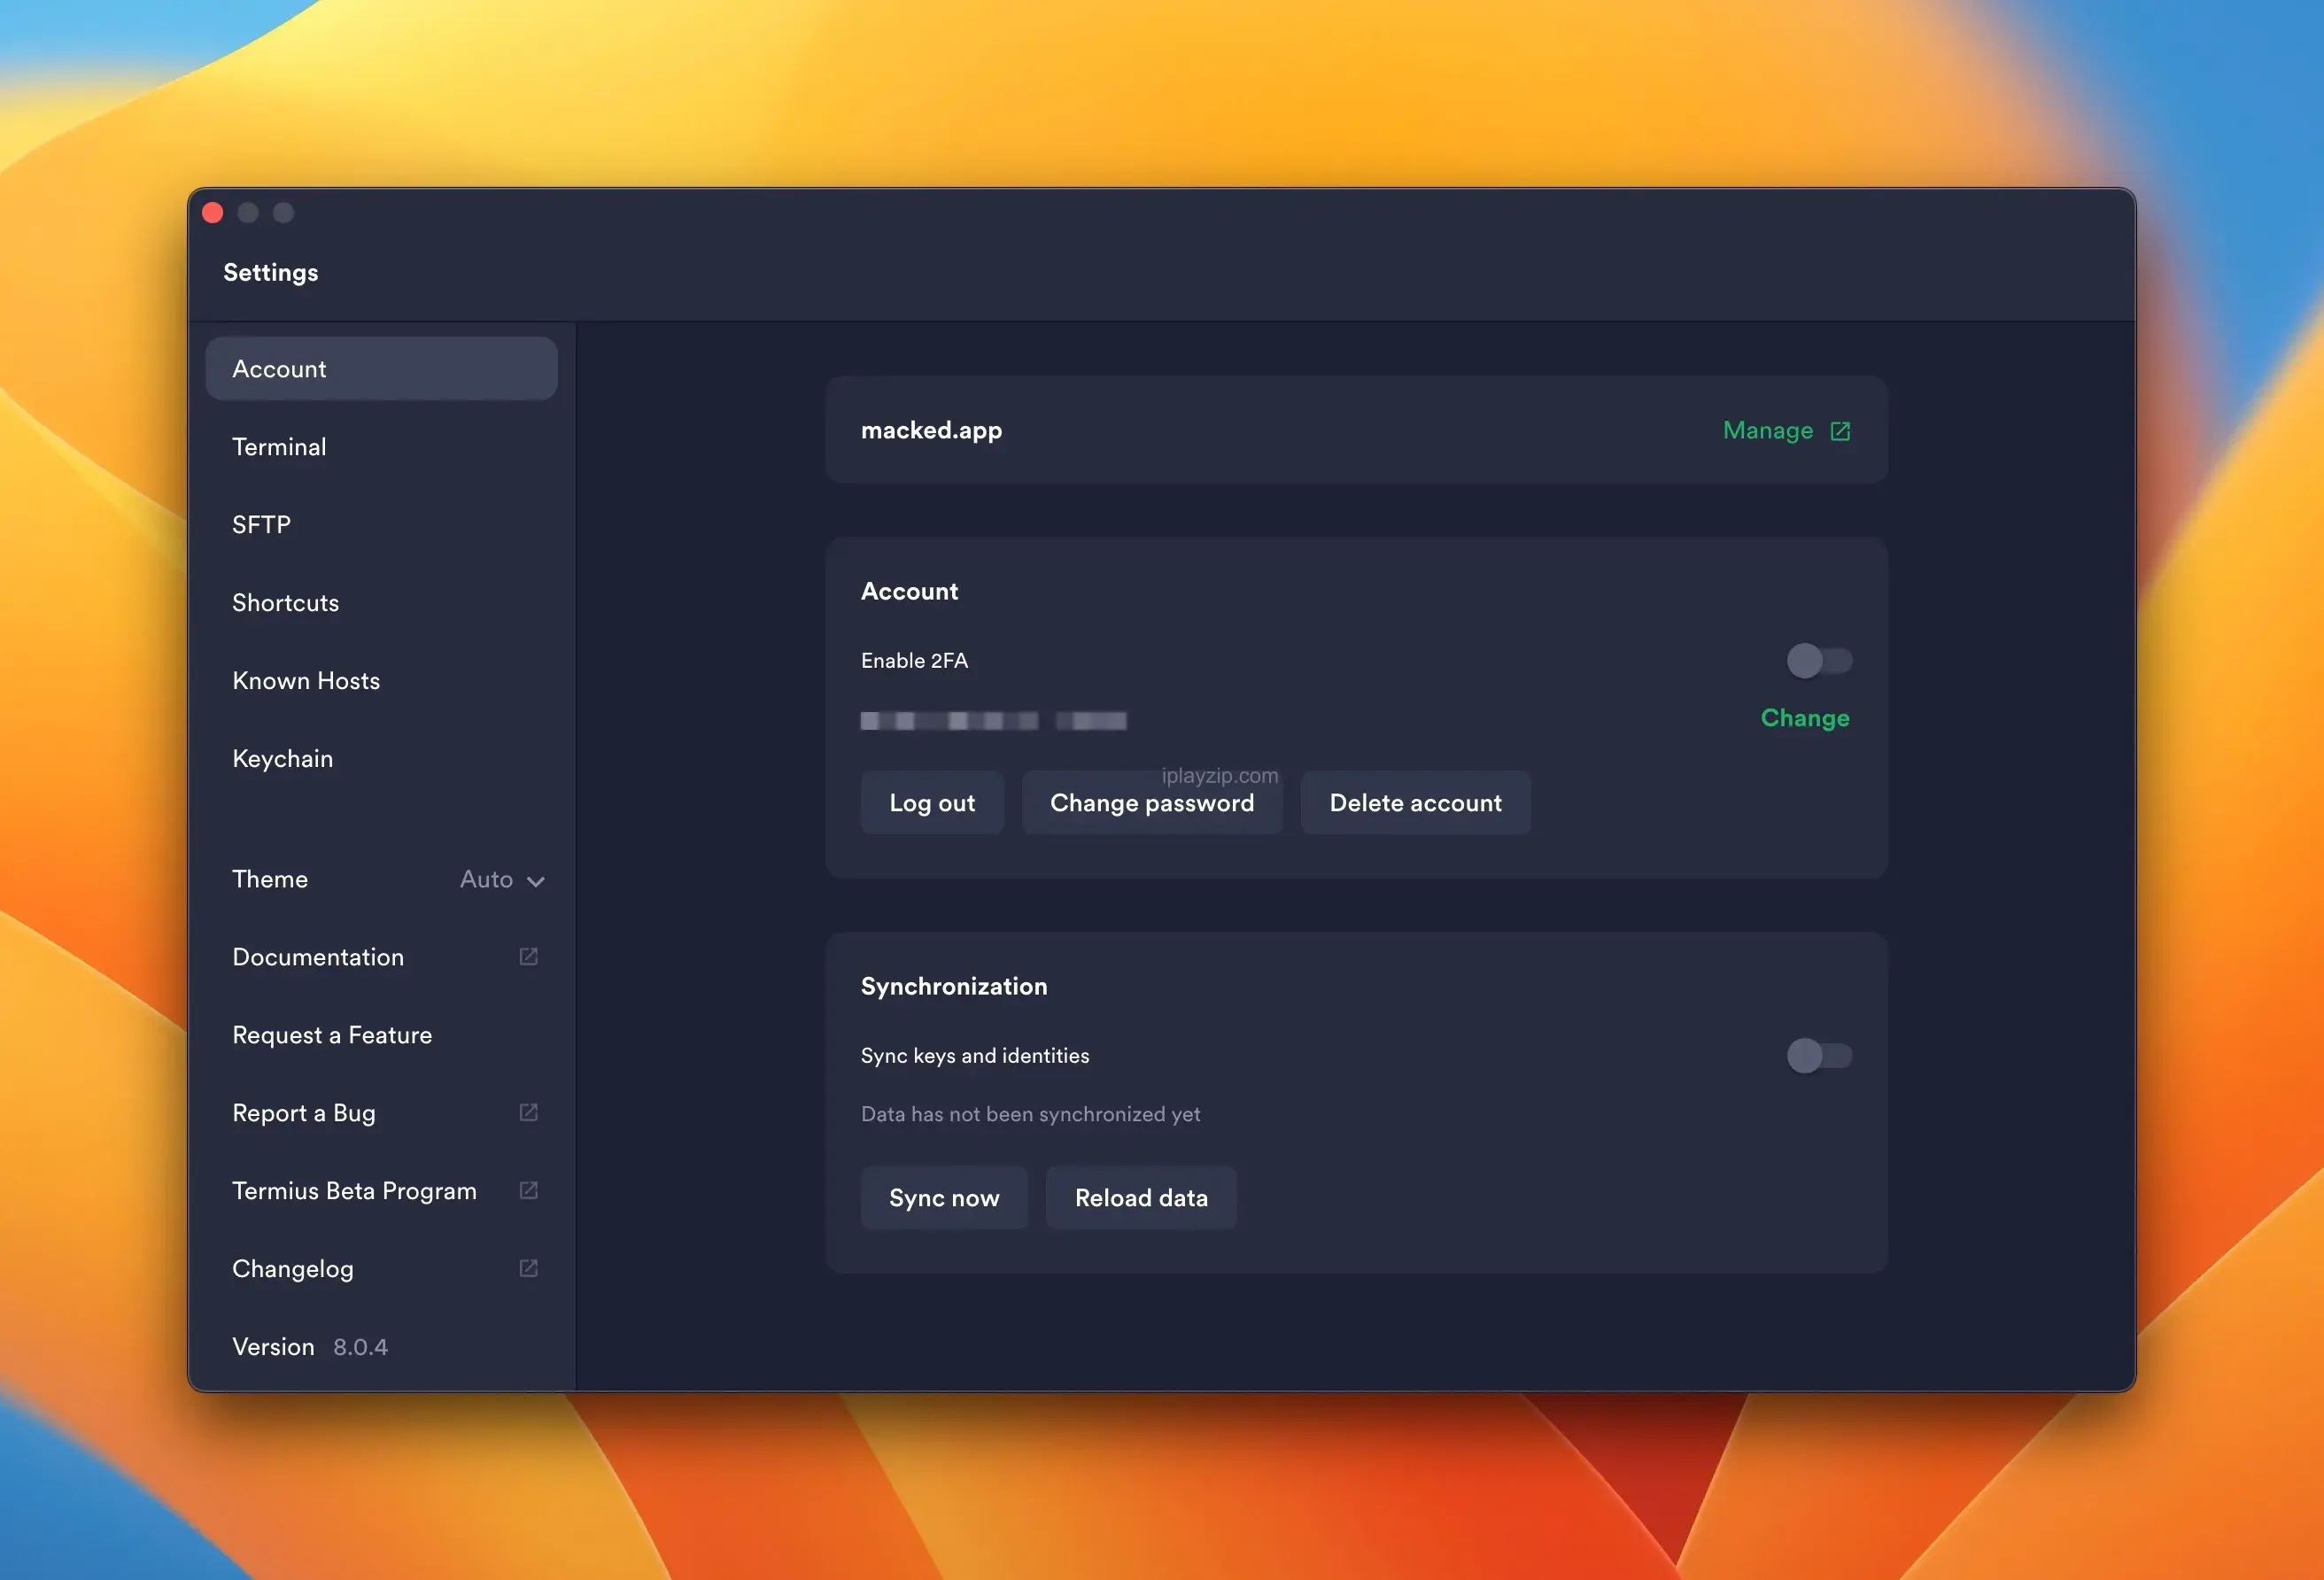Click the Documentation external link icon
Viewport: 2324px width, 1580px height.
527,957
